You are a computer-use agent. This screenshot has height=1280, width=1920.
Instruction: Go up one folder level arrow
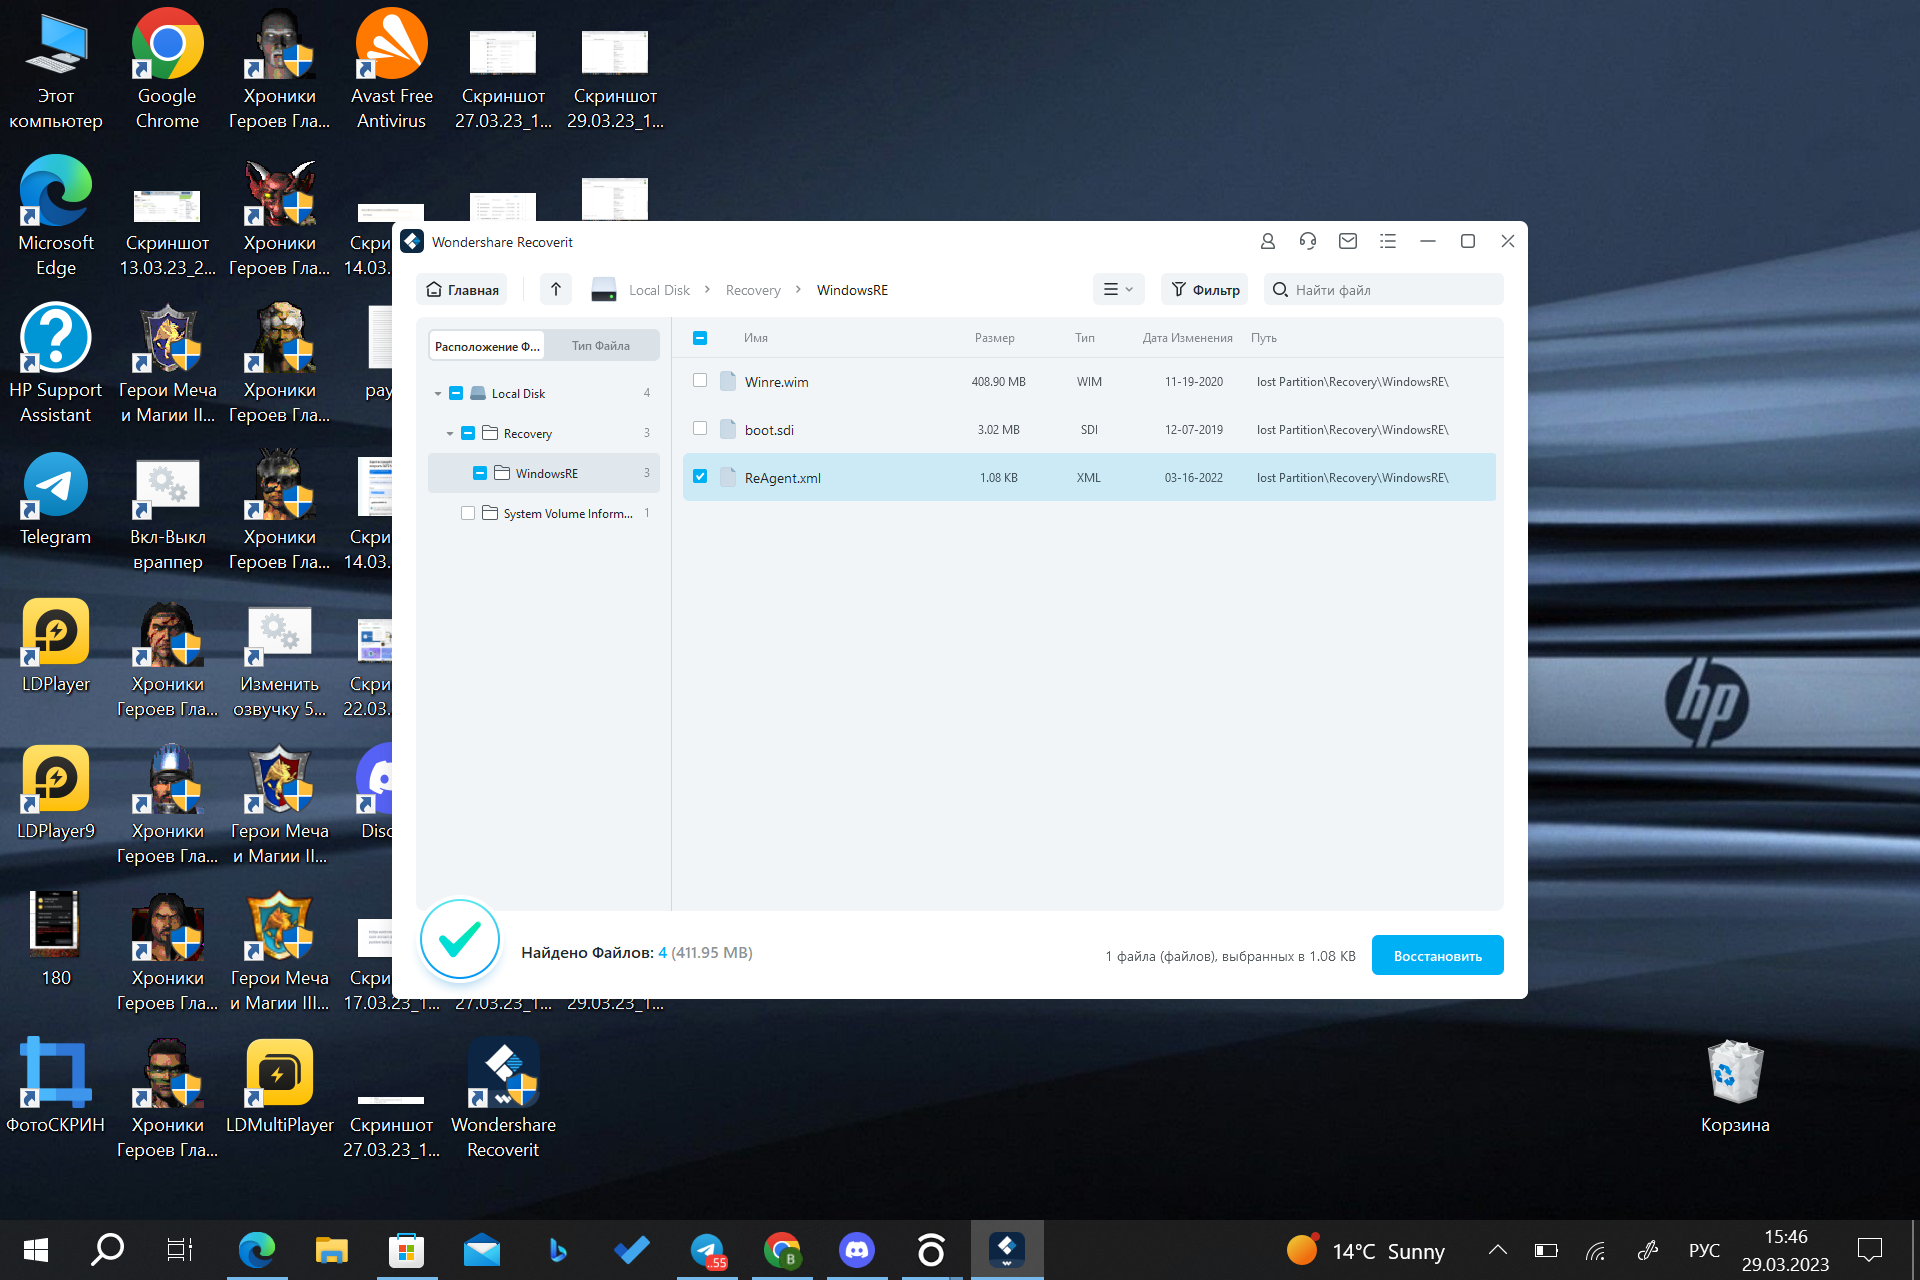coord(556,289)
